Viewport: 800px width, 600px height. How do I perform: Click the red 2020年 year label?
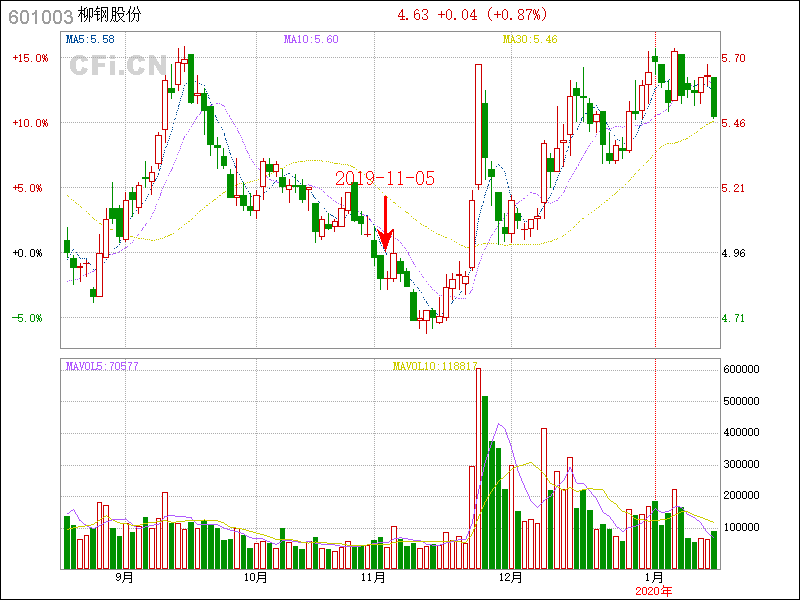coord(655,591)
